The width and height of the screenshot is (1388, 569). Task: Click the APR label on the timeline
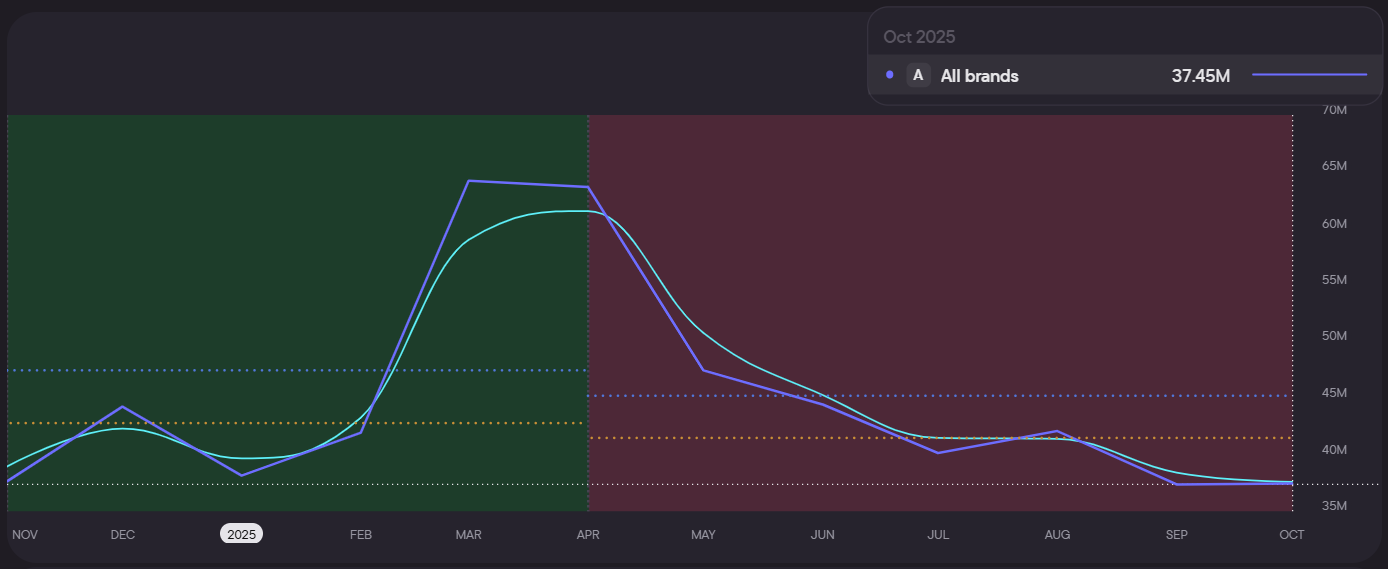click(x=588, y=534)
